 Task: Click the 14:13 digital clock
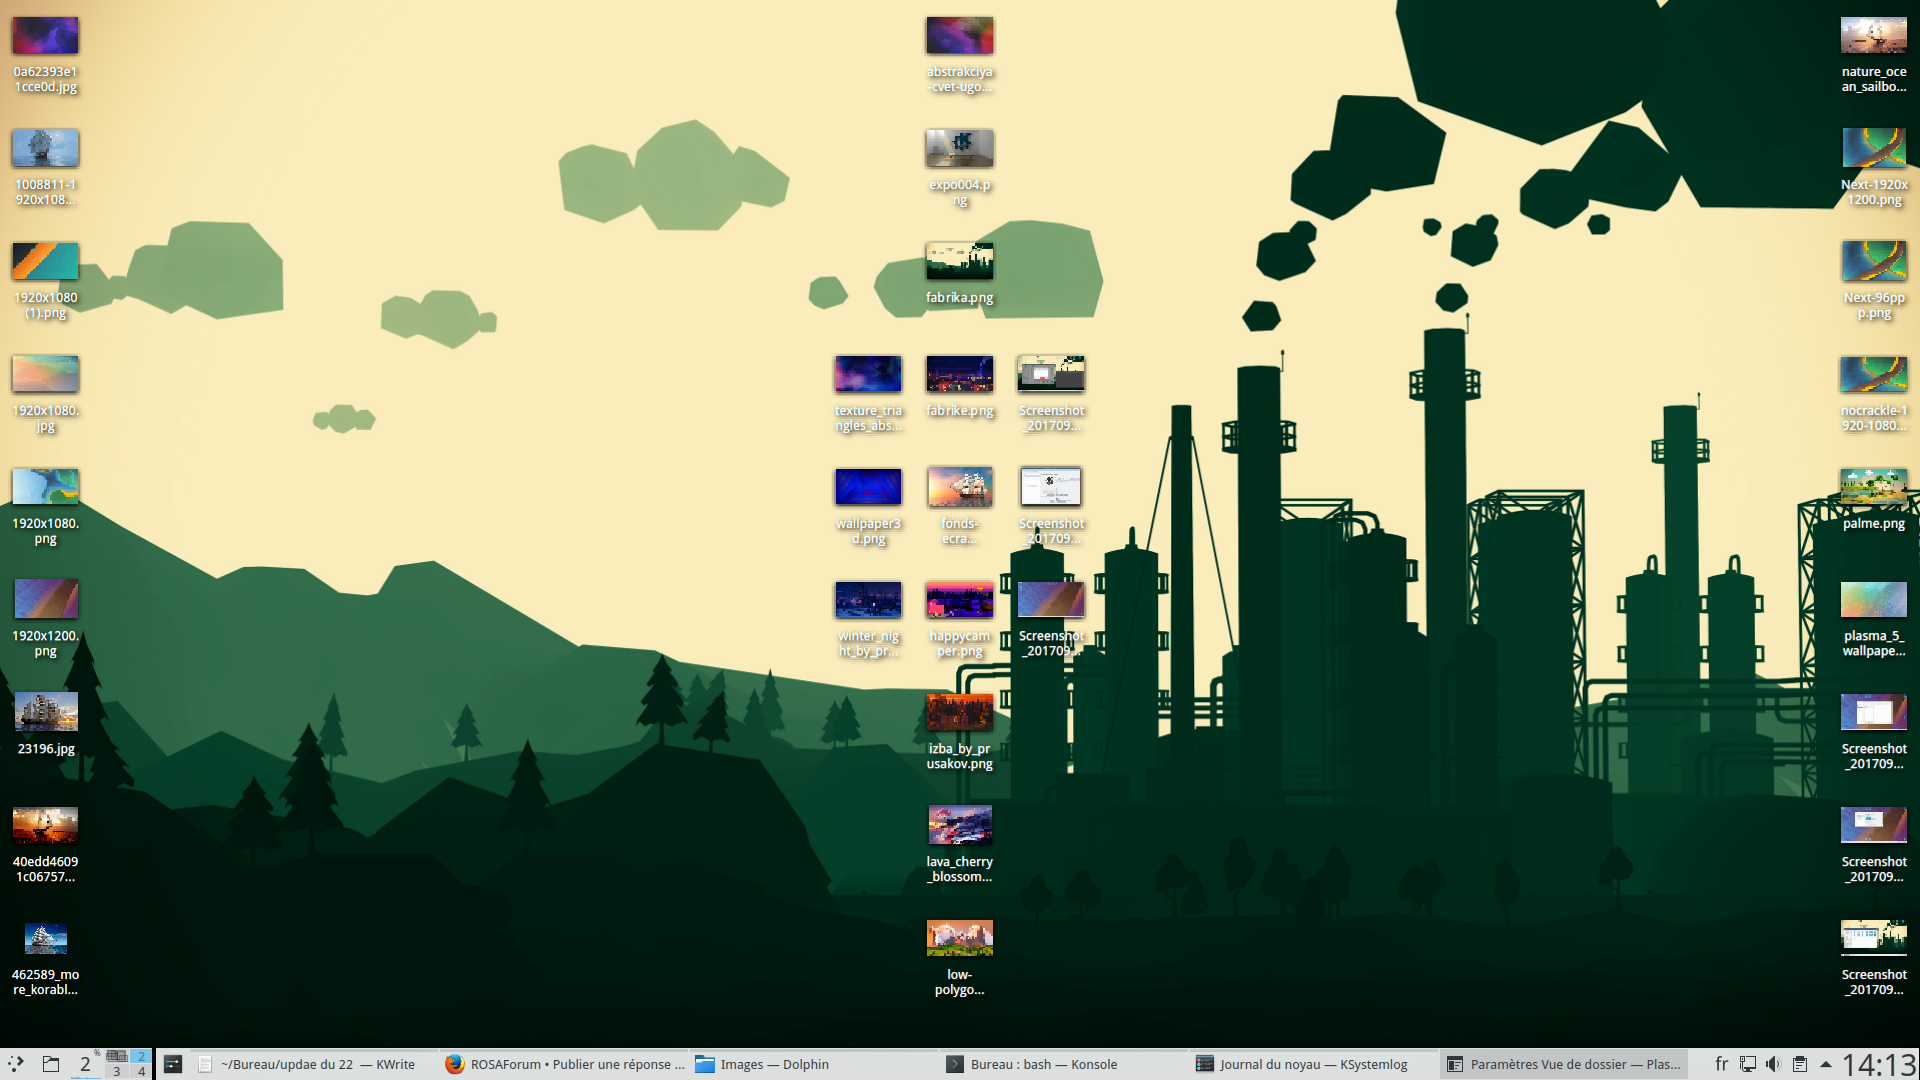pos(1879,1064)
